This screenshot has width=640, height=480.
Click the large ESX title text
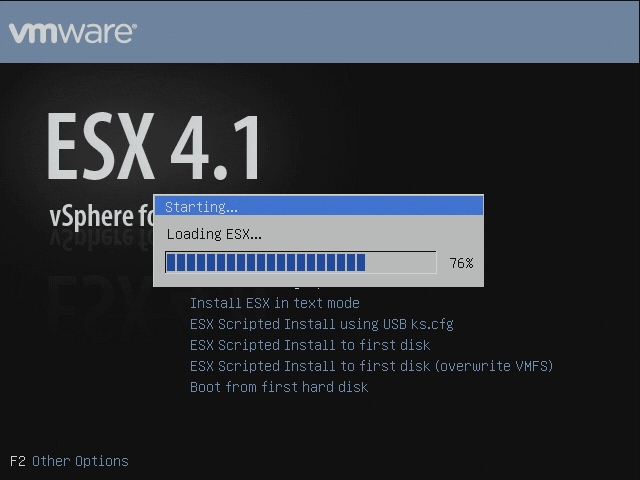coord(98,150)
